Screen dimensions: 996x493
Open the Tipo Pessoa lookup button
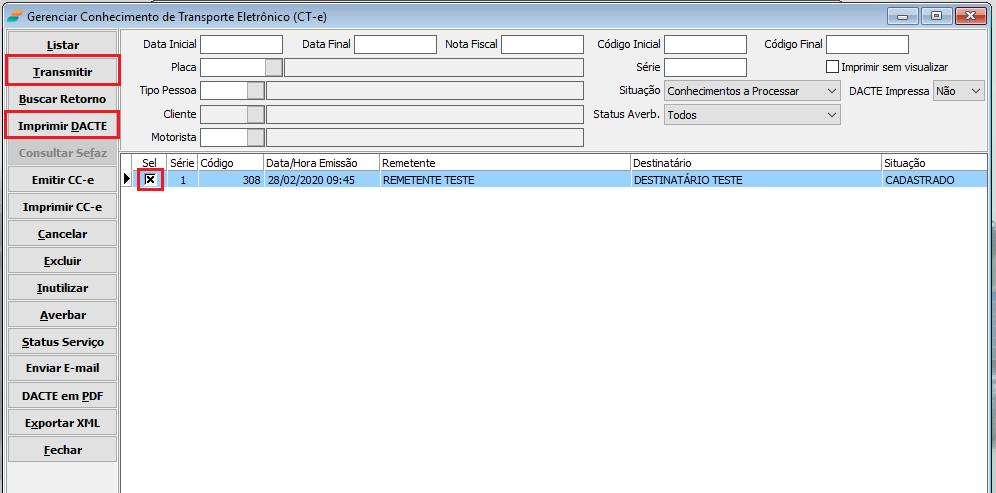[x=256, y=91]
